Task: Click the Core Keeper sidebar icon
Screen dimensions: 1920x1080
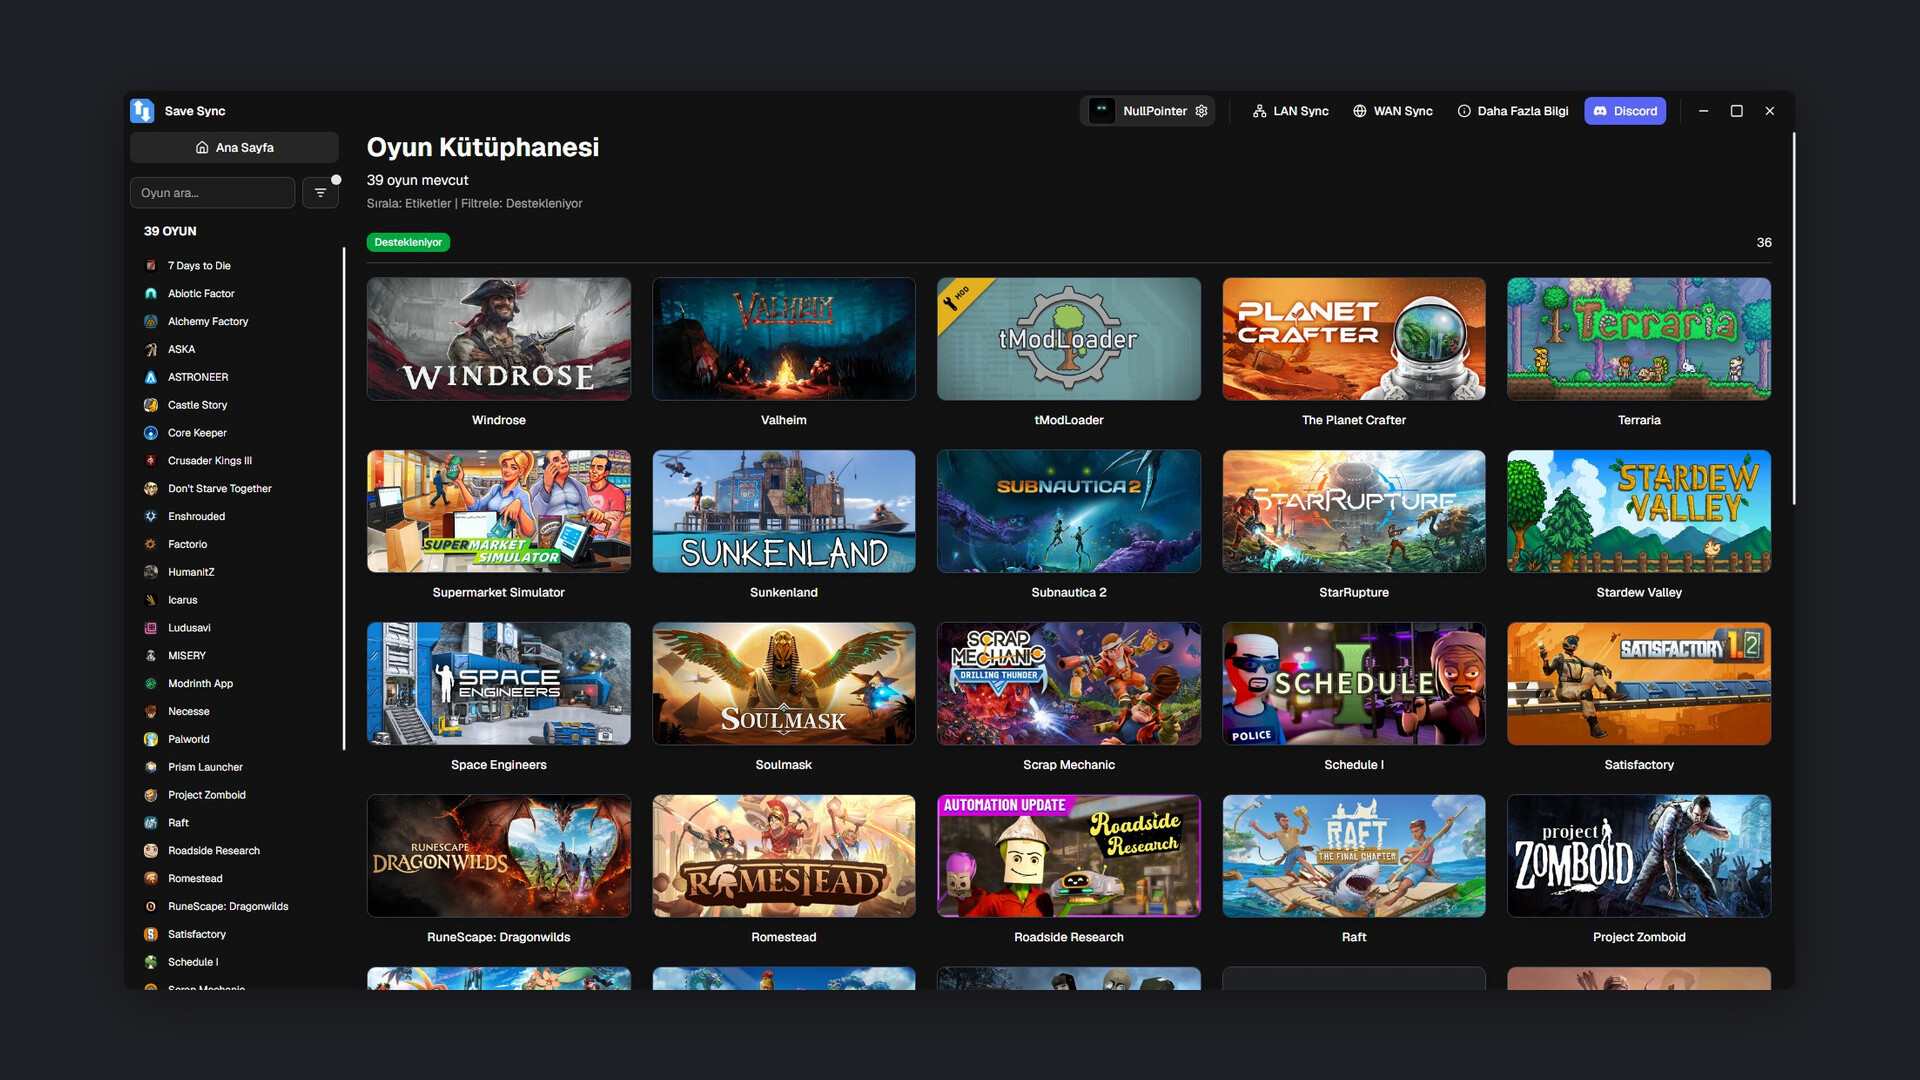Action: point(151,433)
